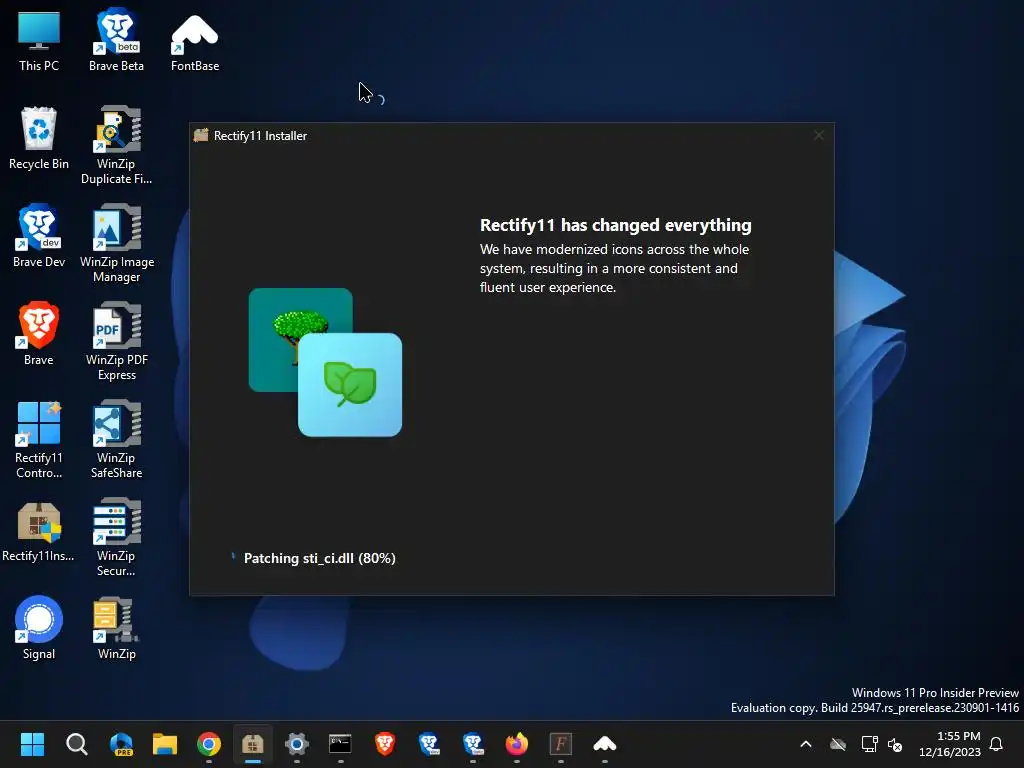This screenshot has height=768, width=1024.
Task: Open notifications bell icon
Action: click(997, 744)
